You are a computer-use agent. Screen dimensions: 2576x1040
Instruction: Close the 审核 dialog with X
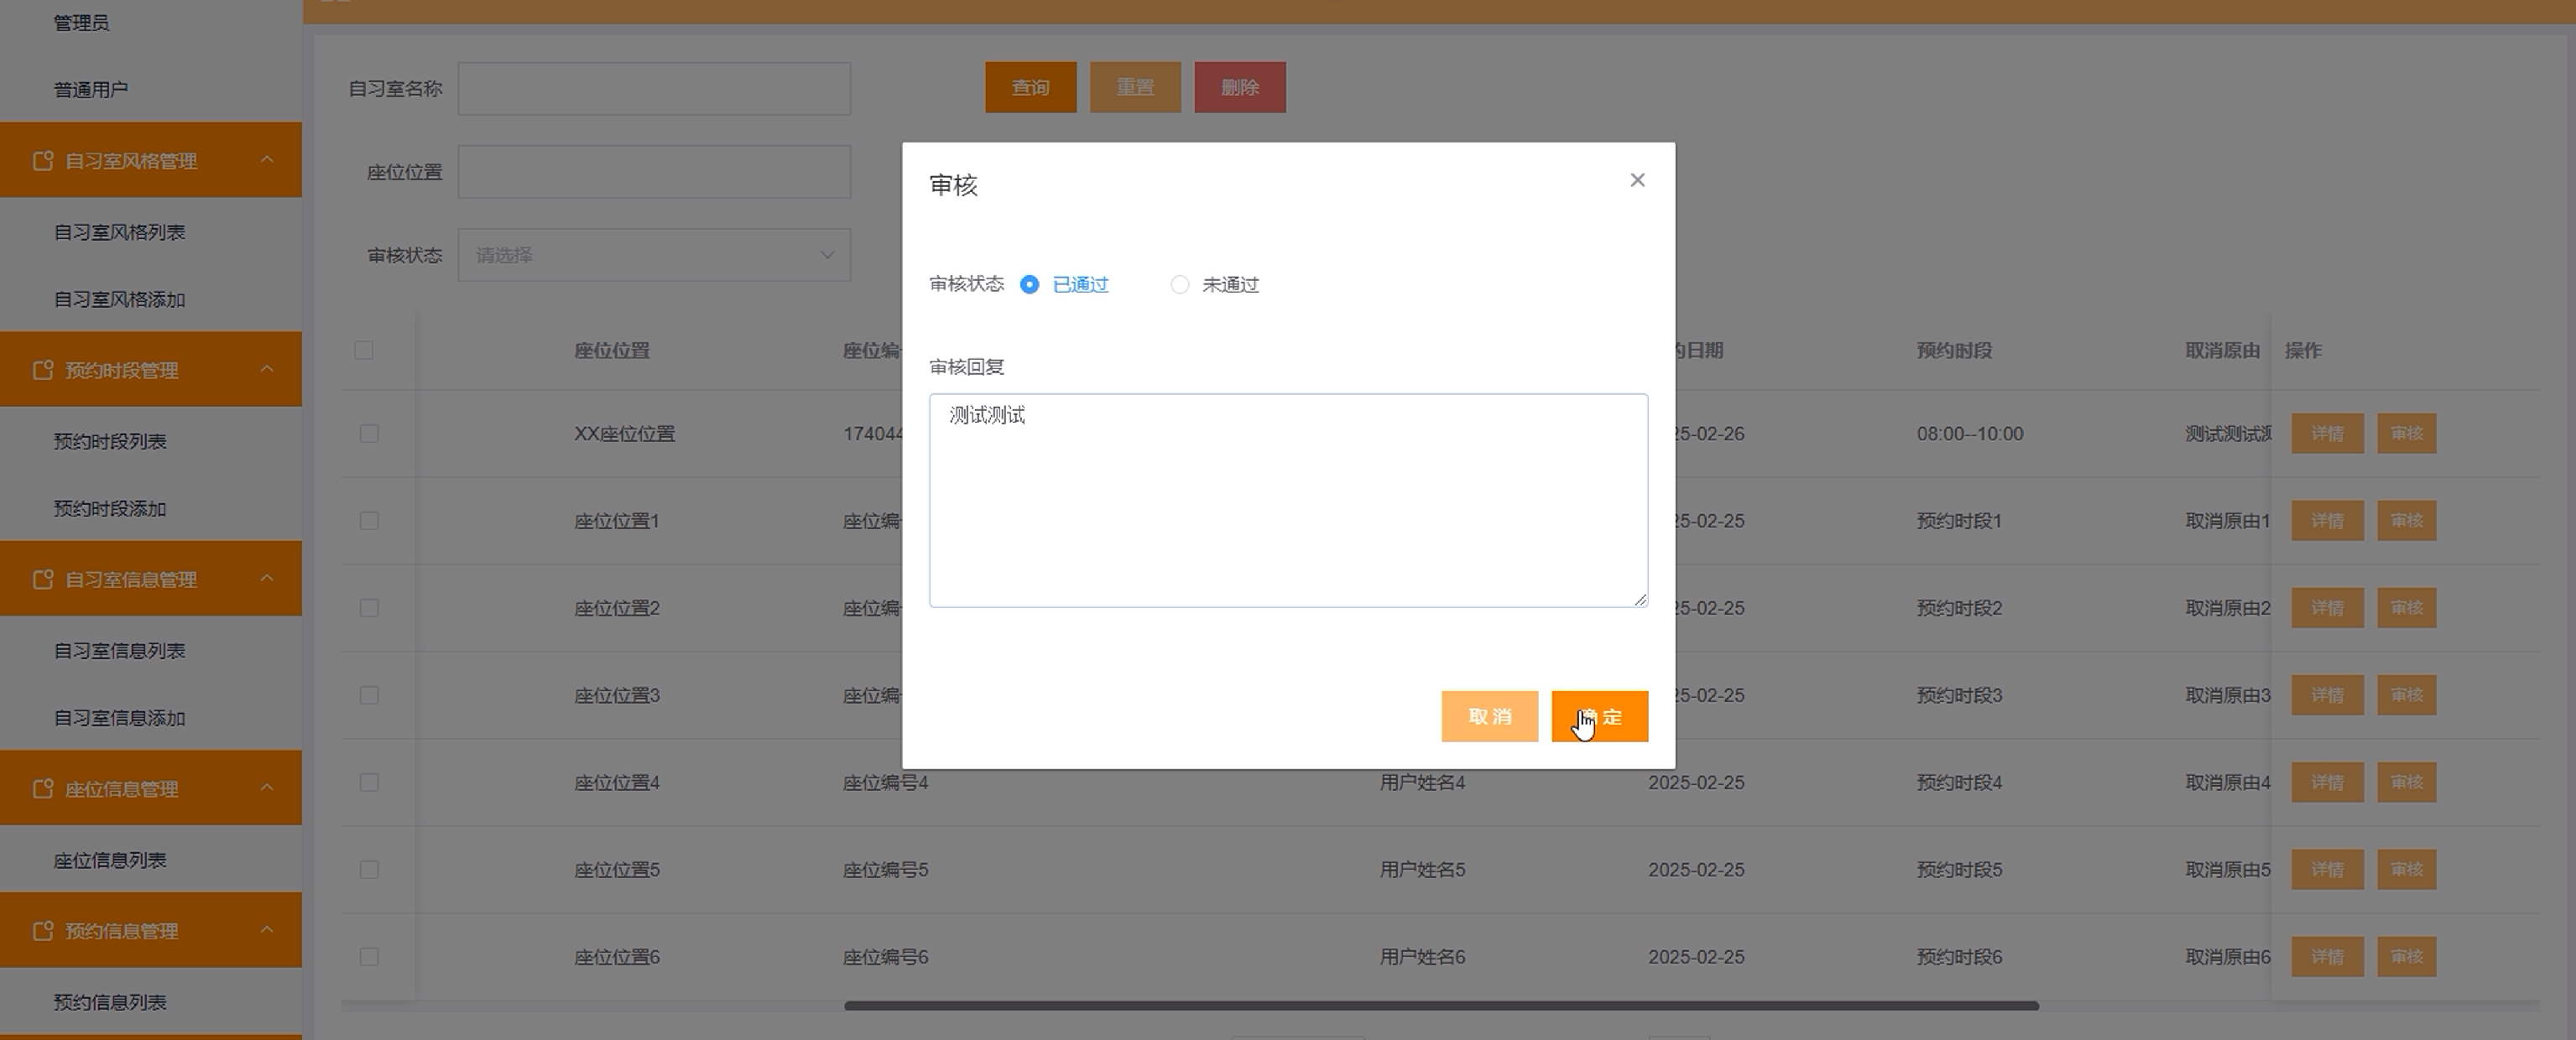tap(1637, 180)
